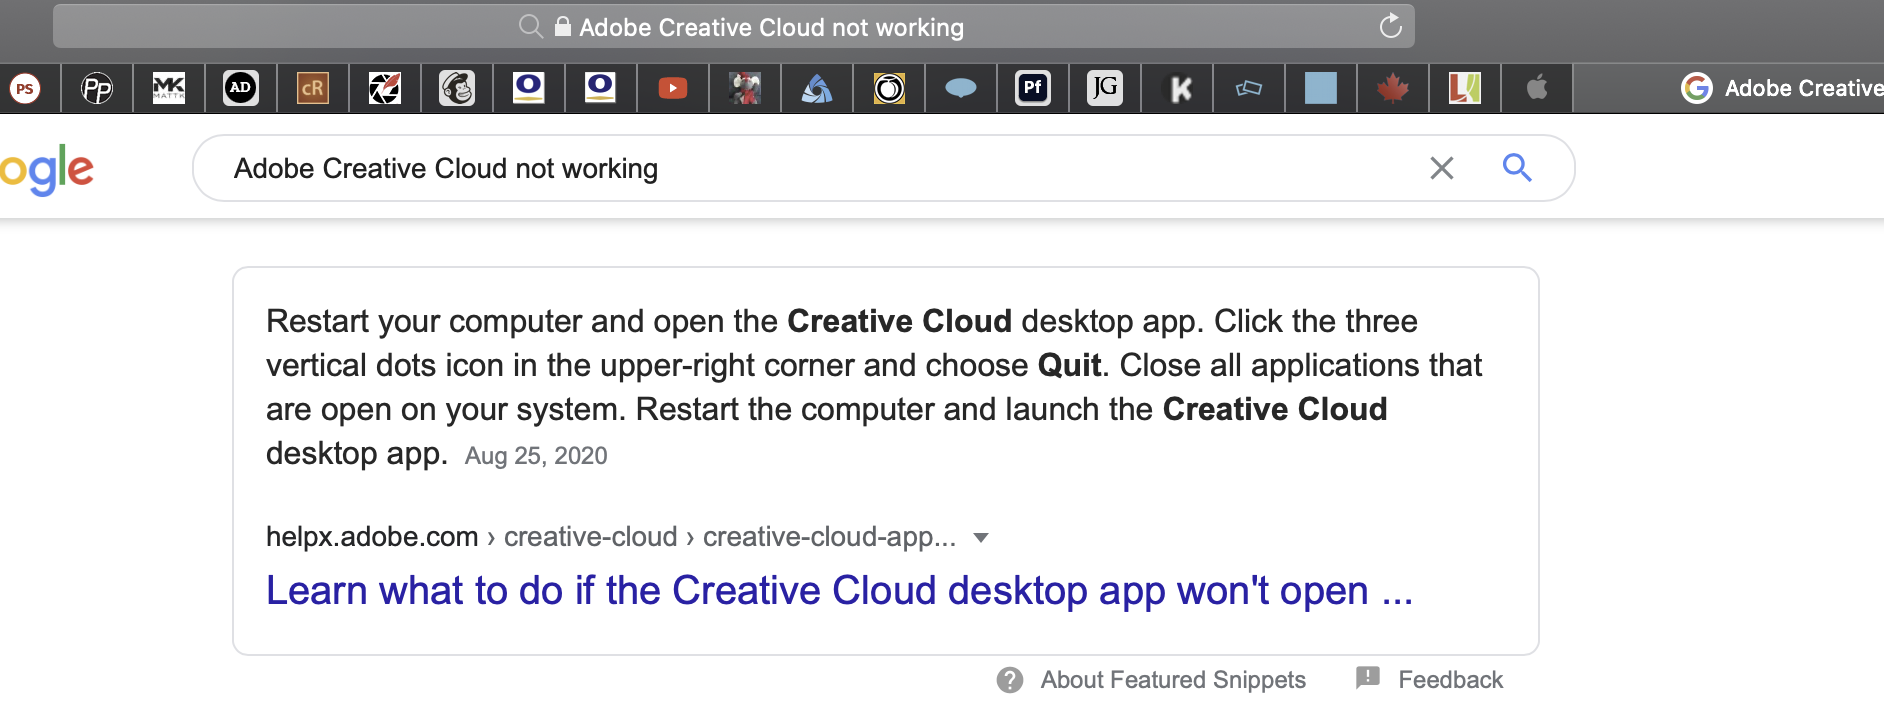The width and height of the screenshot is (1884, 720).
Task: Open the AD pinned tab
Action: (241, 89)
